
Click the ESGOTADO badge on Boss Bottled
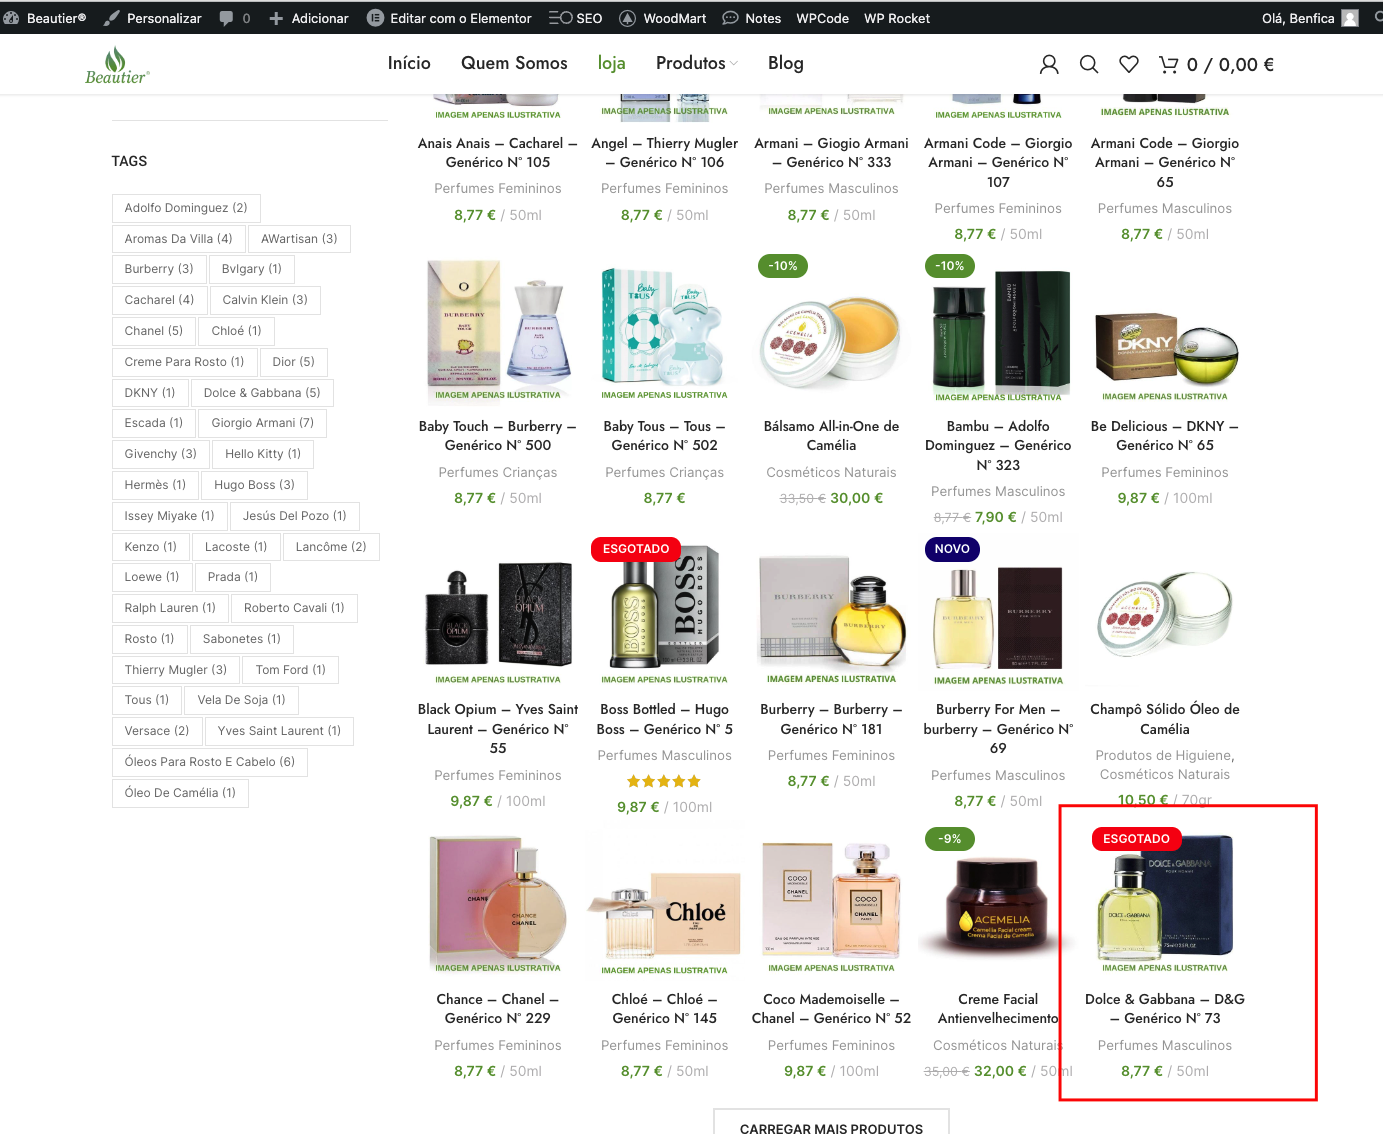point(636,549)
